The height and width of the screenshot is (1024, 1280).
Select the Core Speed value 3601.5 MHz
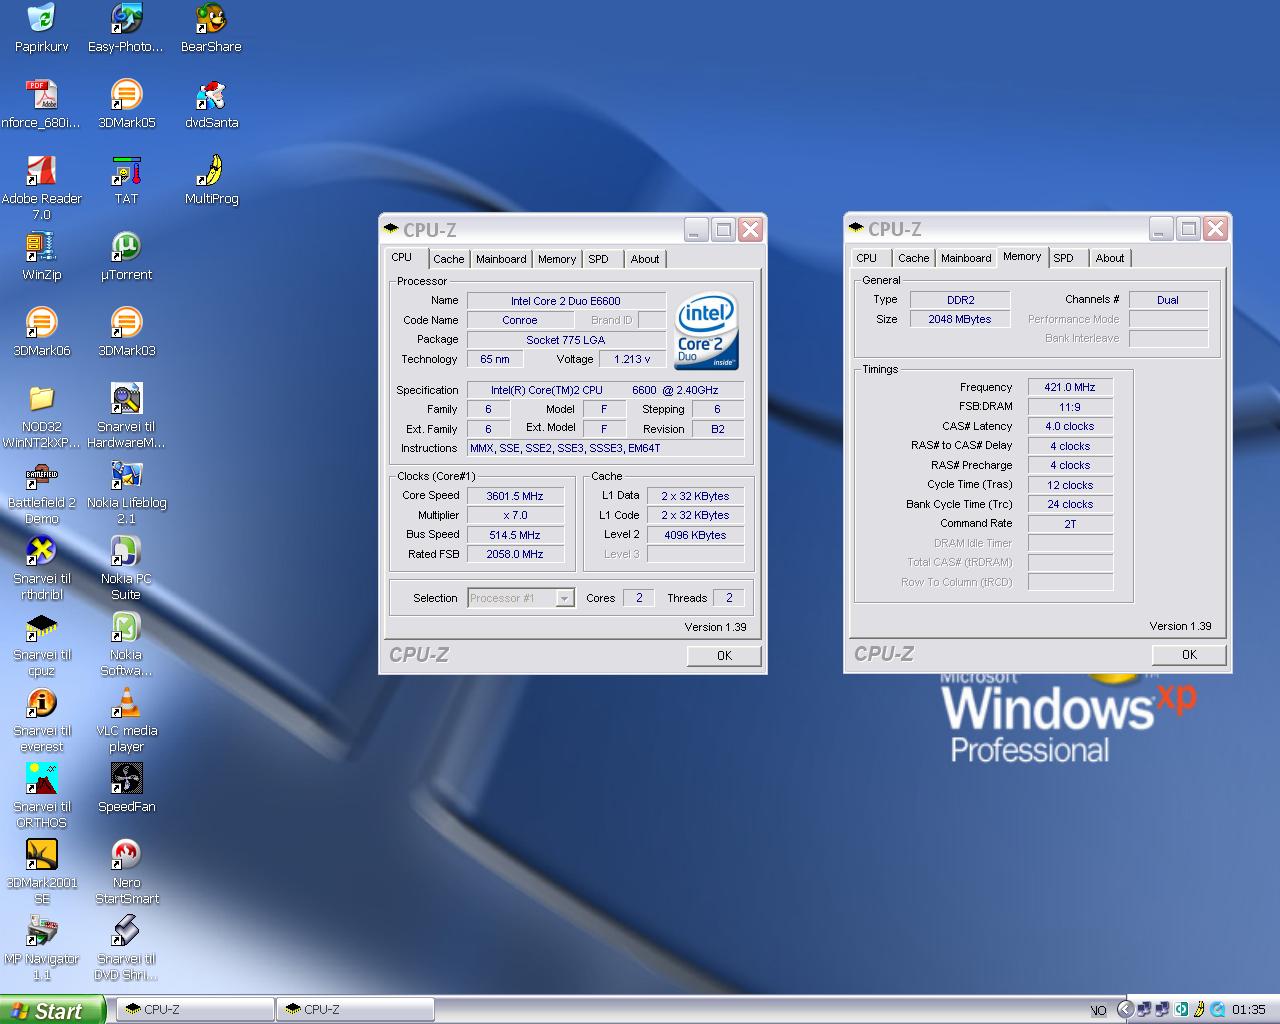[x=515, y=496]
